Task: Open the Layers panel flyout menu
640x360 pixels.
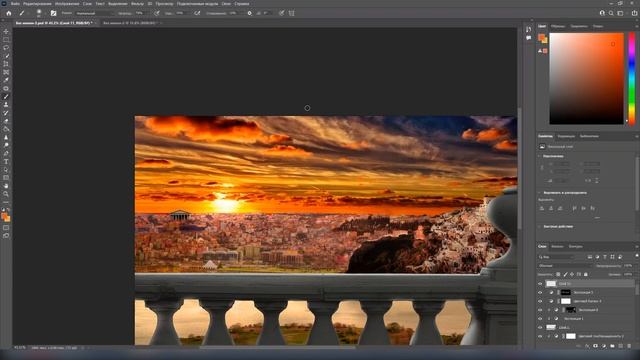Action: (637, 247)
